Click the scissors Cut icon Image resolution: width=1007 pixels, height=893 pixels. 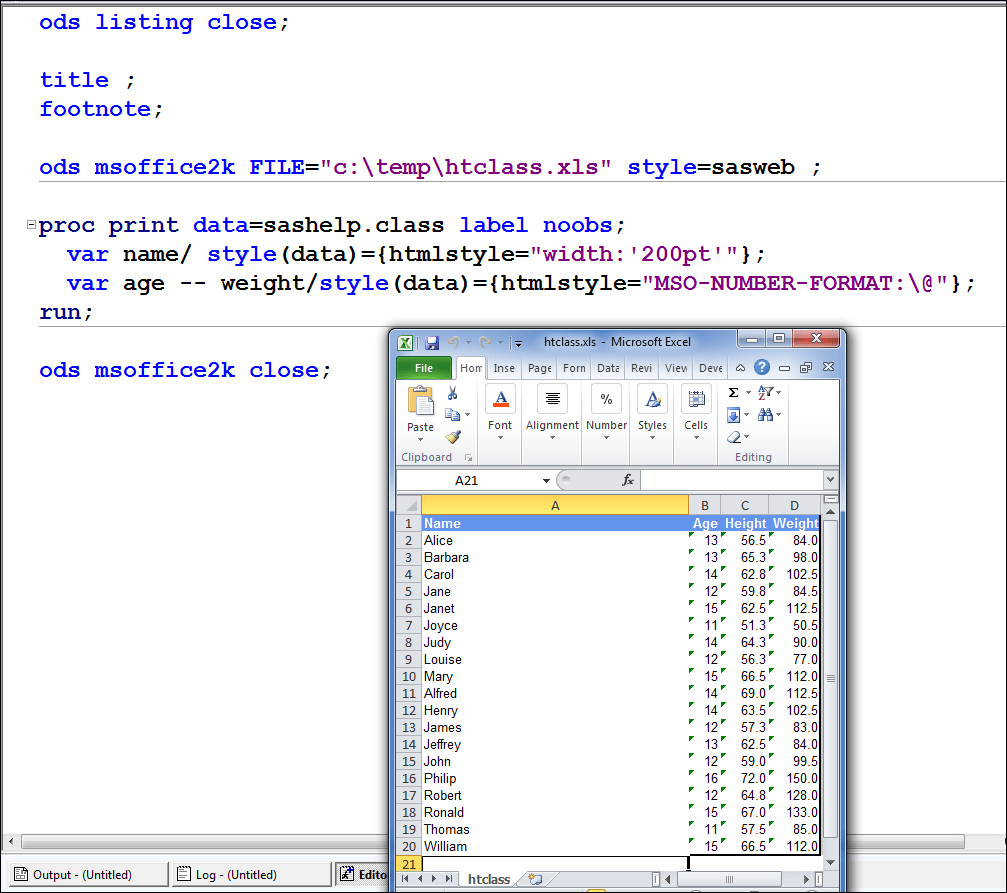(452, 394)
